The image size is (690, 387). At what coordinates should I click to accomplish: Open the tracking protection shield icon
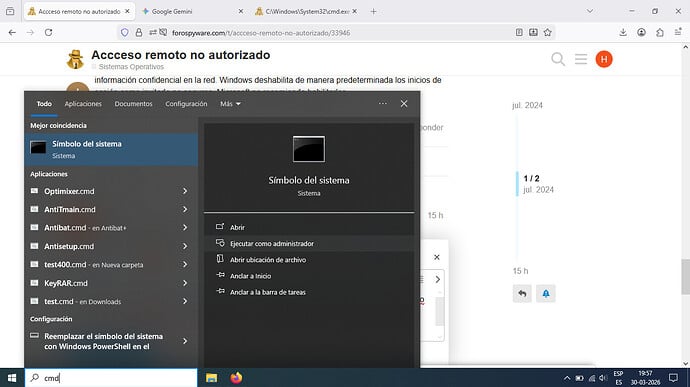click(125, 33)
